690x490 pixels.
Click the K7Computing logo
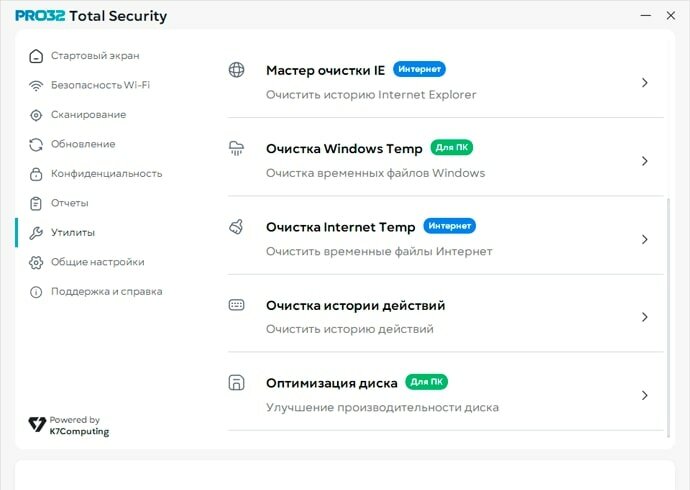68,426
